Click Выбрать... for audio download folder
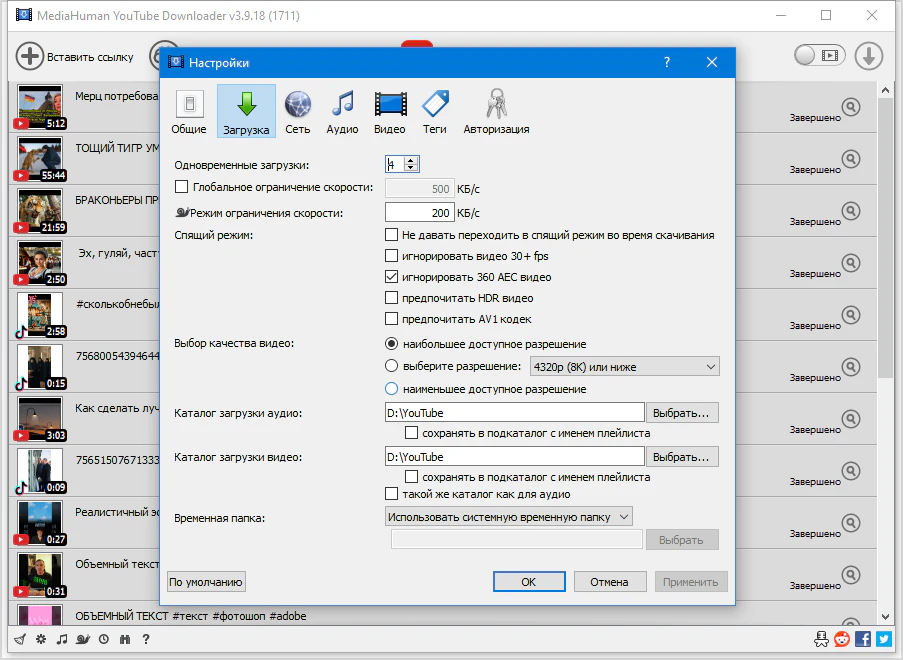The image size is (903, 660). (x=682, y=413)
